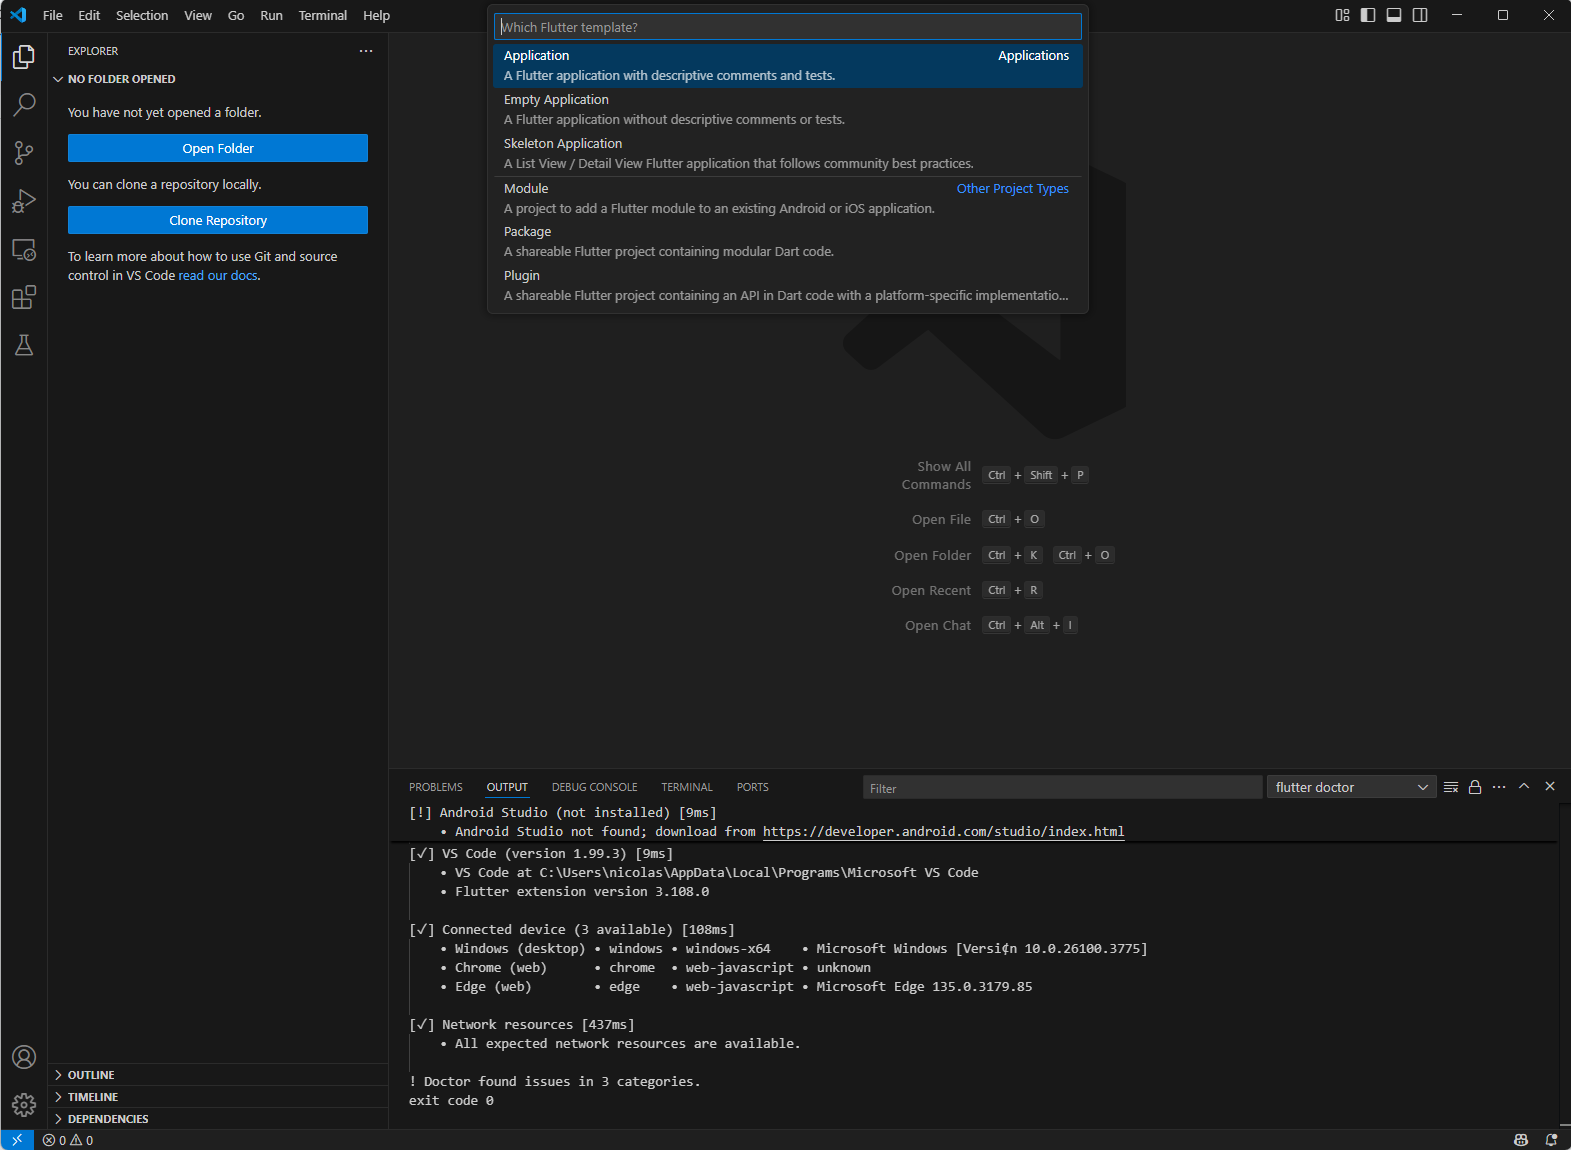Screen dimensions: 1571x1150
Task: Select the Plugin project template
Action: [x=788, y=286]
